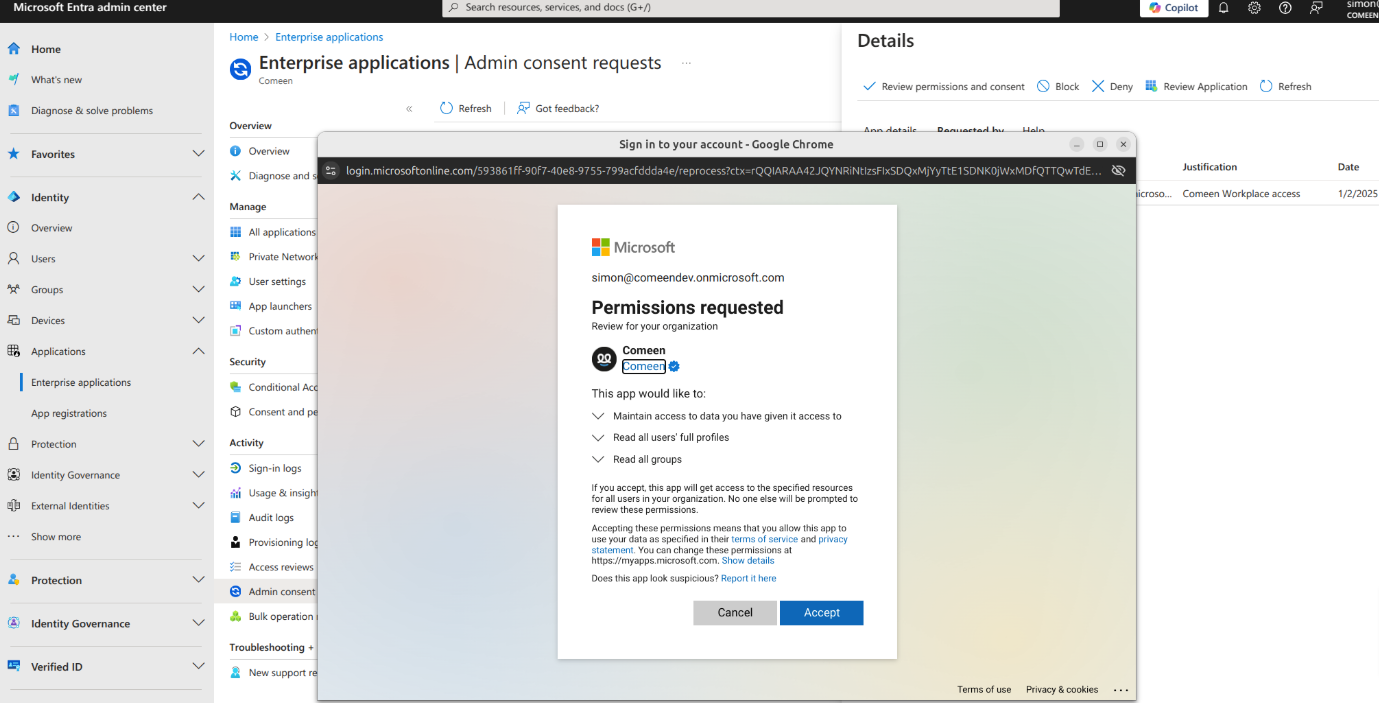Expand the Groups item in the sidebar

pos(198,290)
